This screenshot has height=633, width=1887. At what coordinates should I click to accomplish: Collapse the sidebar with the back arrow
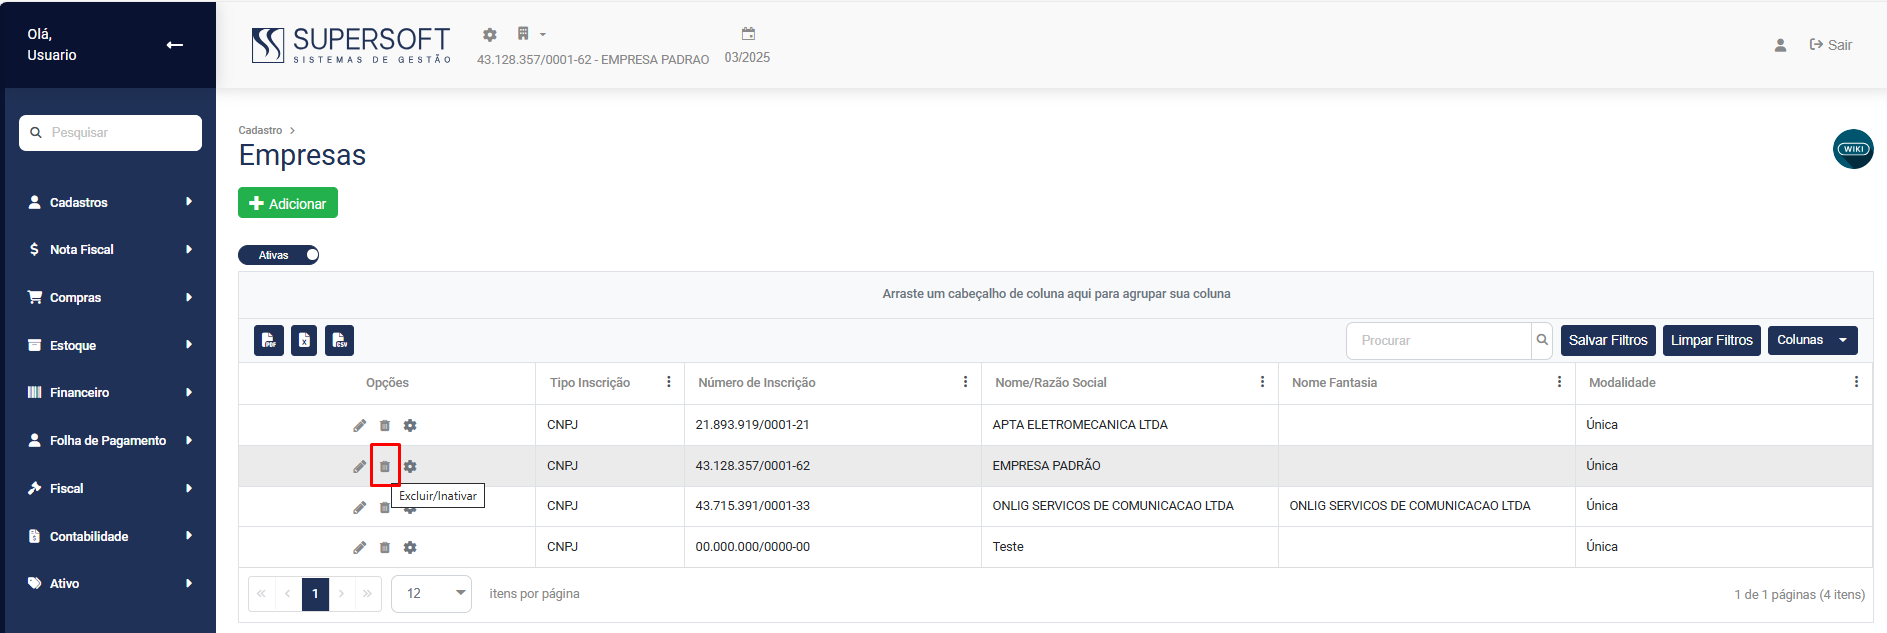point(175,45)
